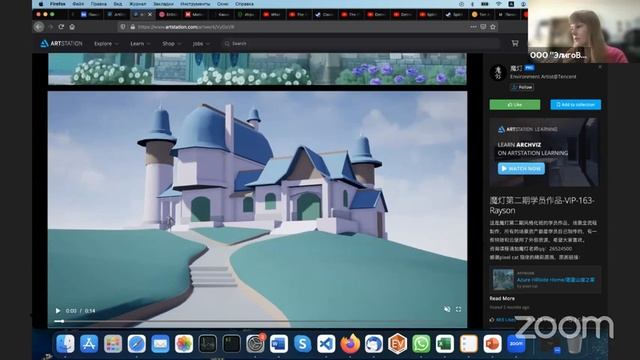Image resolution: width=640 pixels, height=360 pixels.
Task: Open Visual Studio Code from the Dock
Action: (326, 344)
